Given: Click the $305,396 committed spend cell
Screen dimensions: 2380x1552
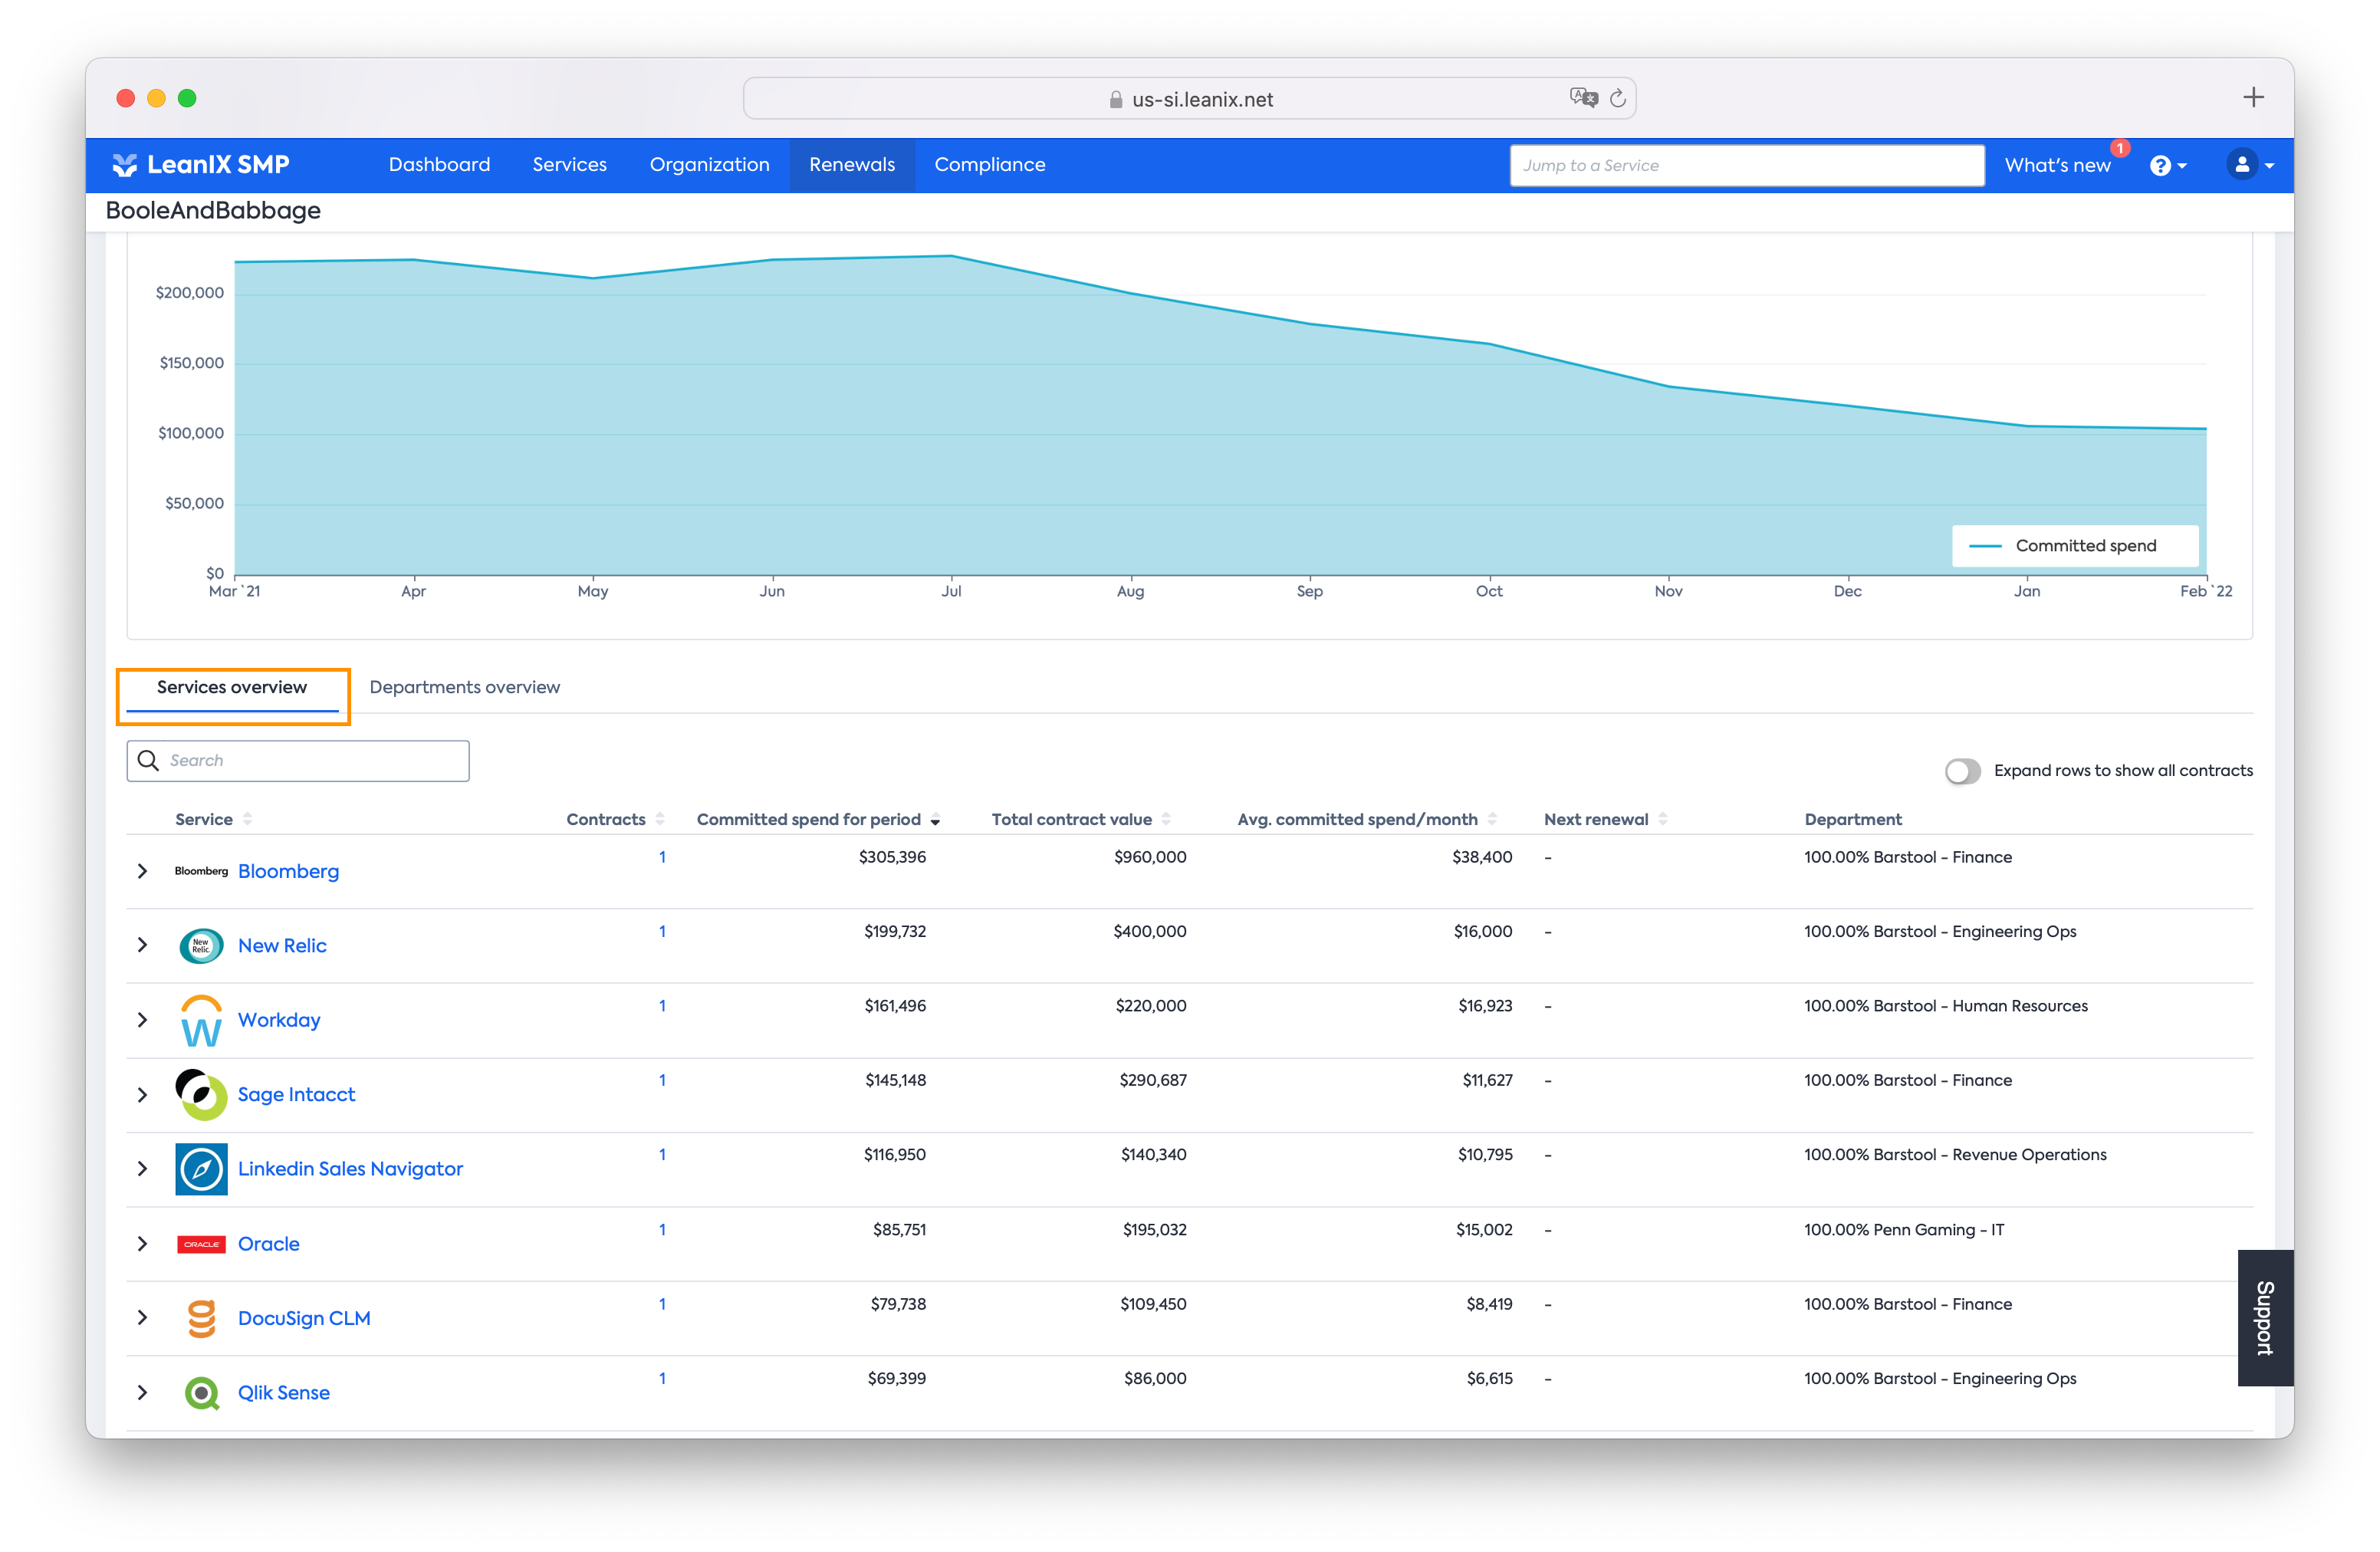Looking at the screenshot, I should click(x=892, y=857).
